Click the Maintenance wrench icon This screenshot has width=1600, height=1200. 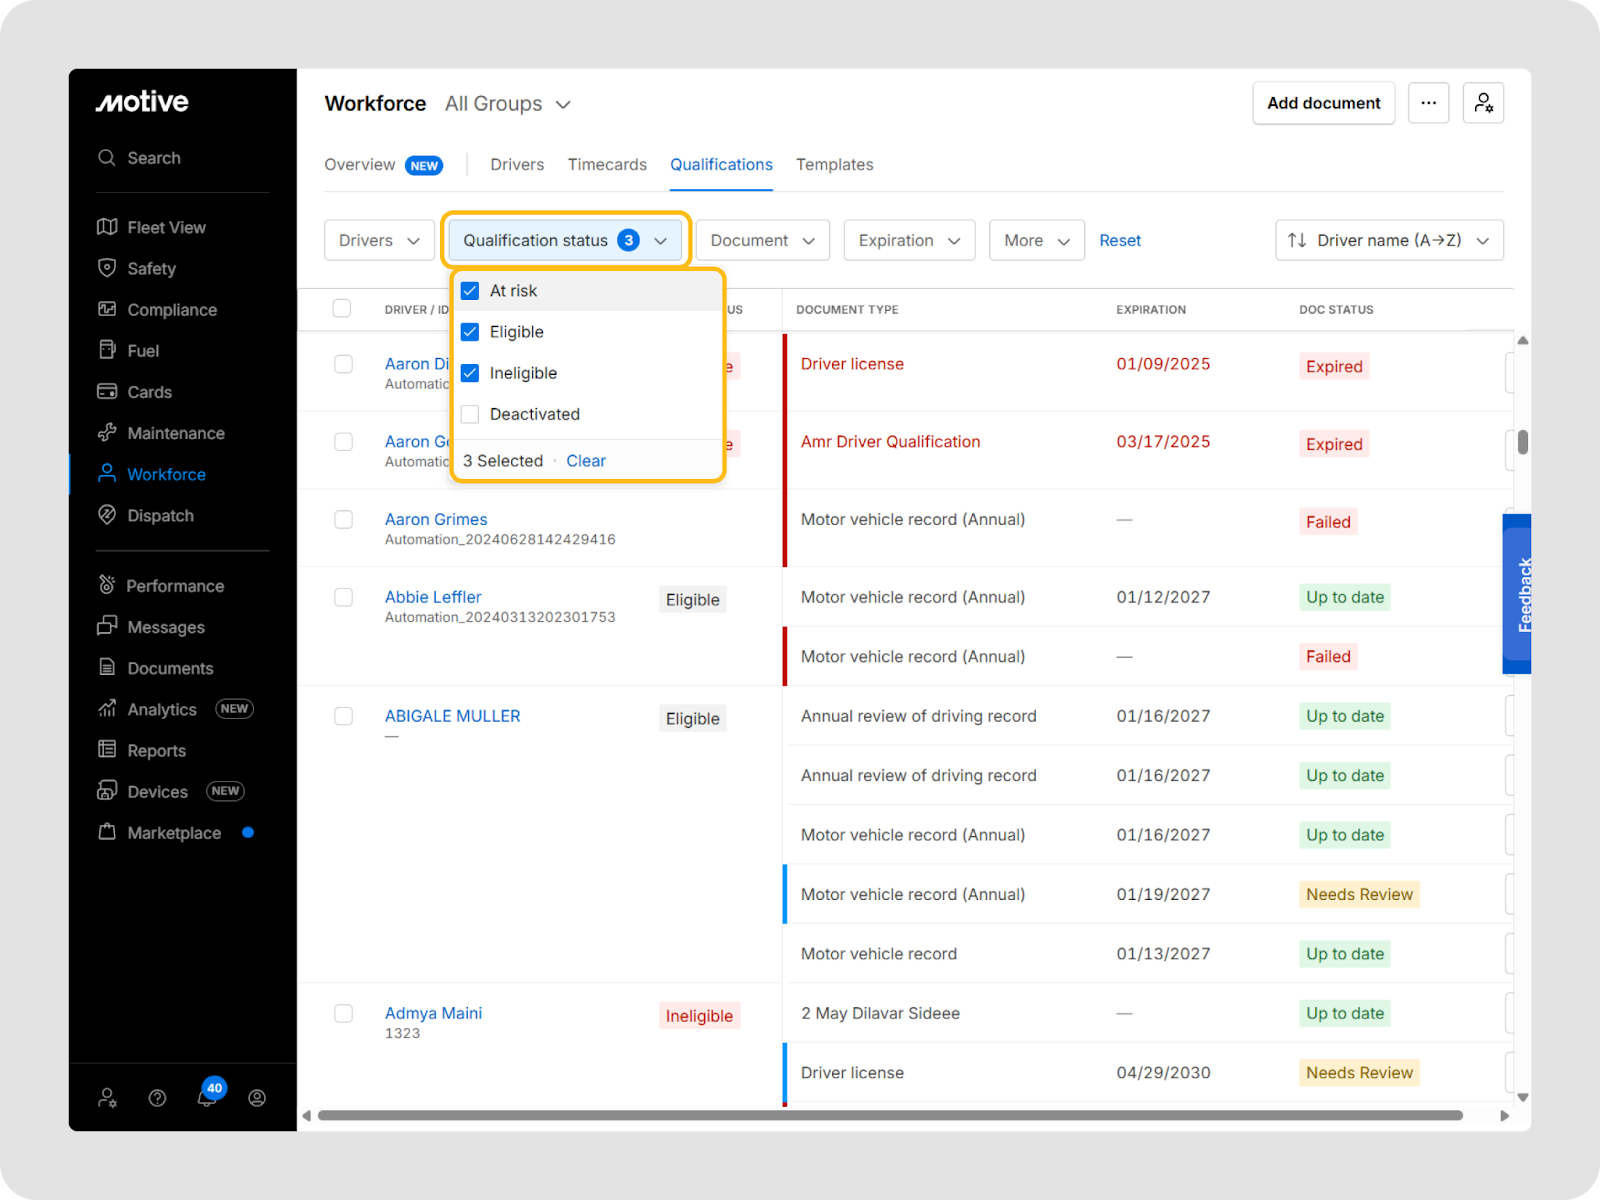coord(107,433)
